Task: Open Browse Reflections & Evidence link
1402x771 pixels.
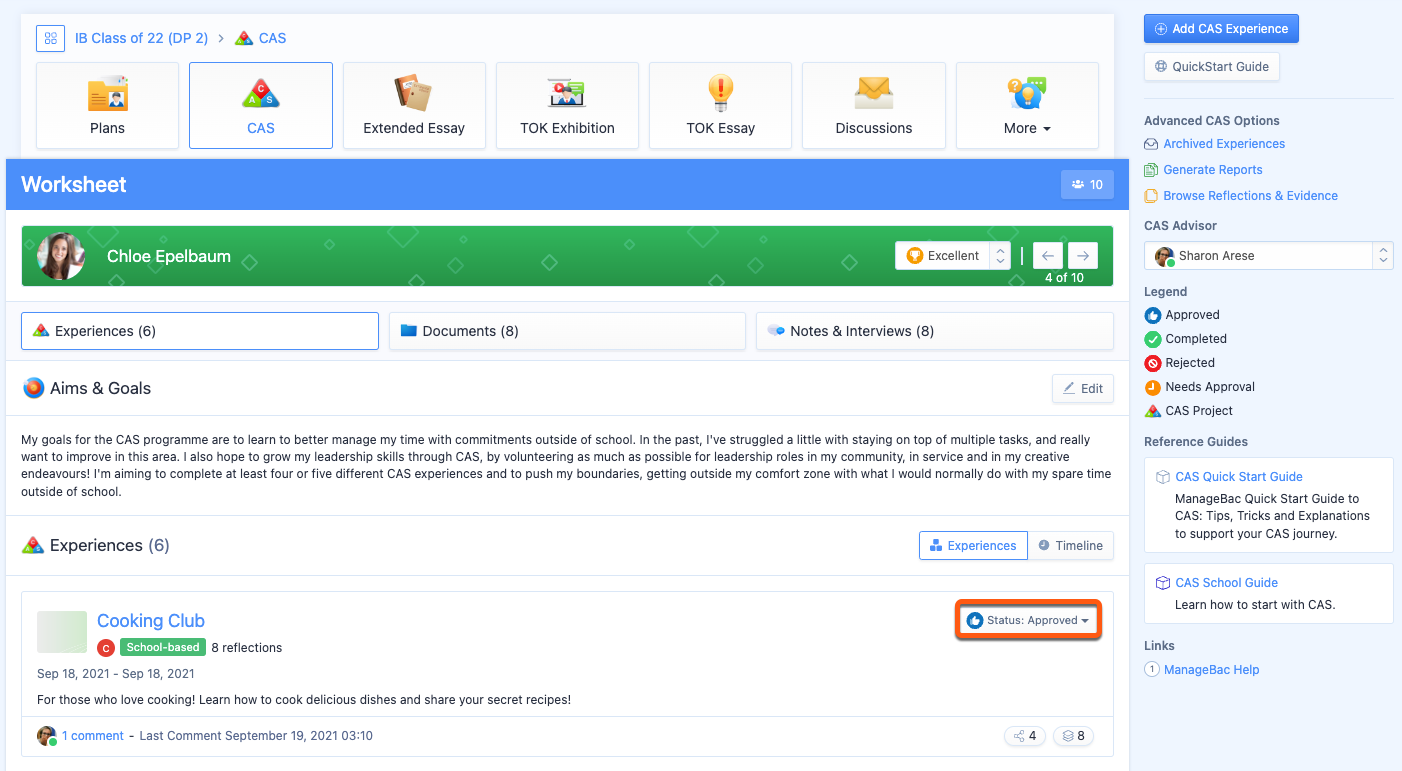Action: (1250, 196)
